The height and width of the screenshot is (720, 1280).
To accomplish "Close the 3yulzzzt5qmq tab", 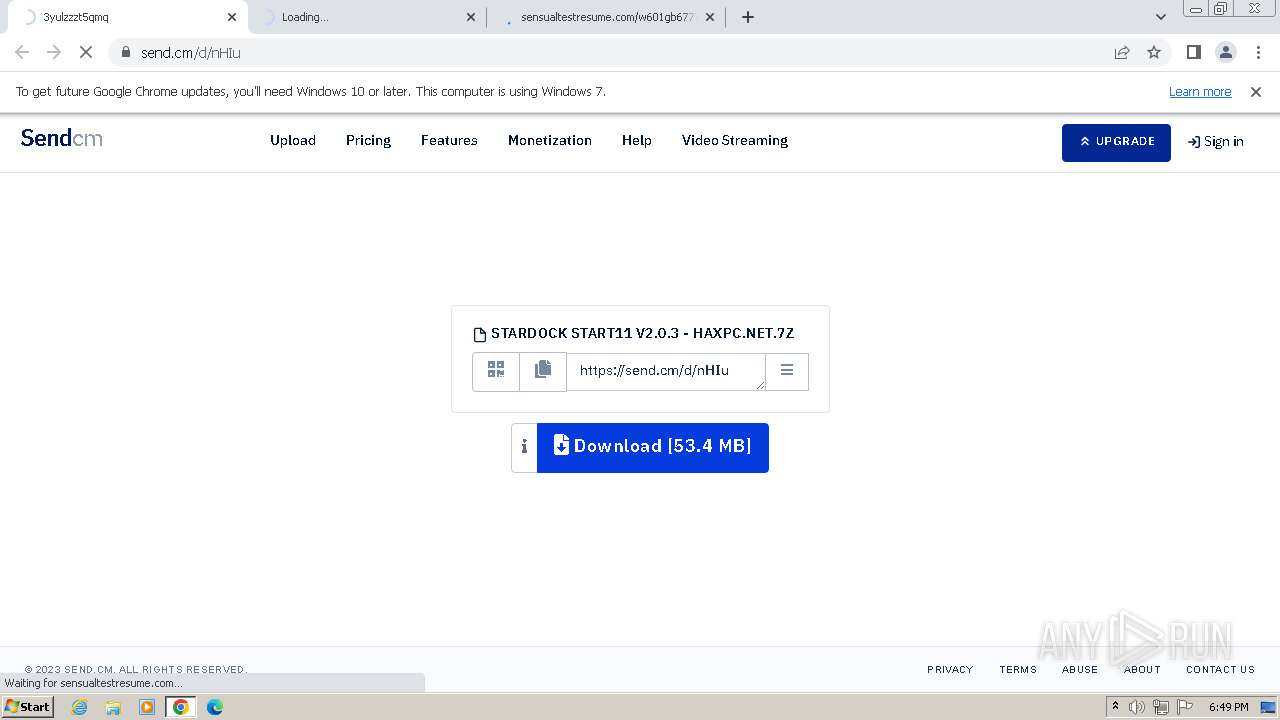I will point(232,17).
